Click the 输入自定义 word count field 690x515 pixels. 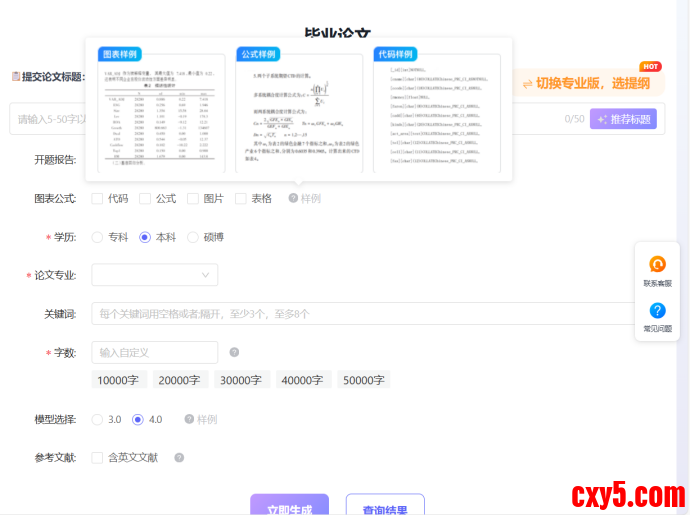[154, 352]
